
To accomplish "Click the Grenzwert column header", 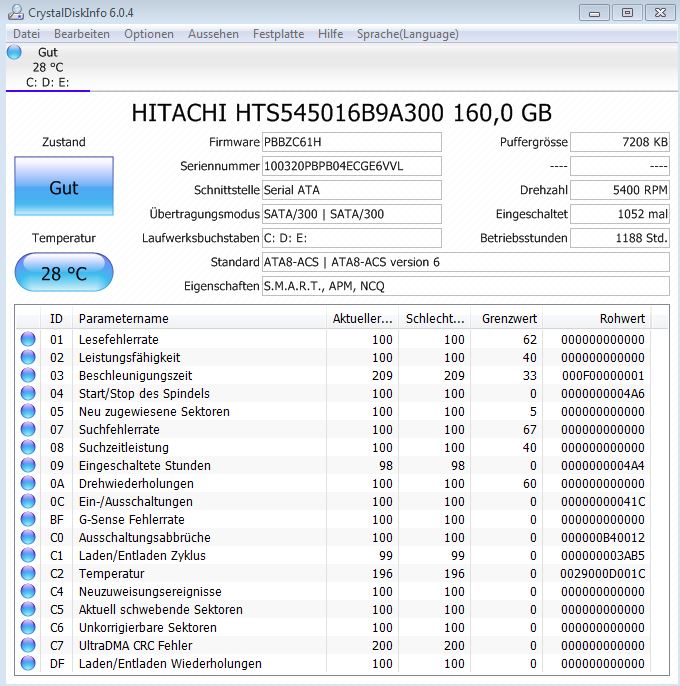I will point(507,318).
